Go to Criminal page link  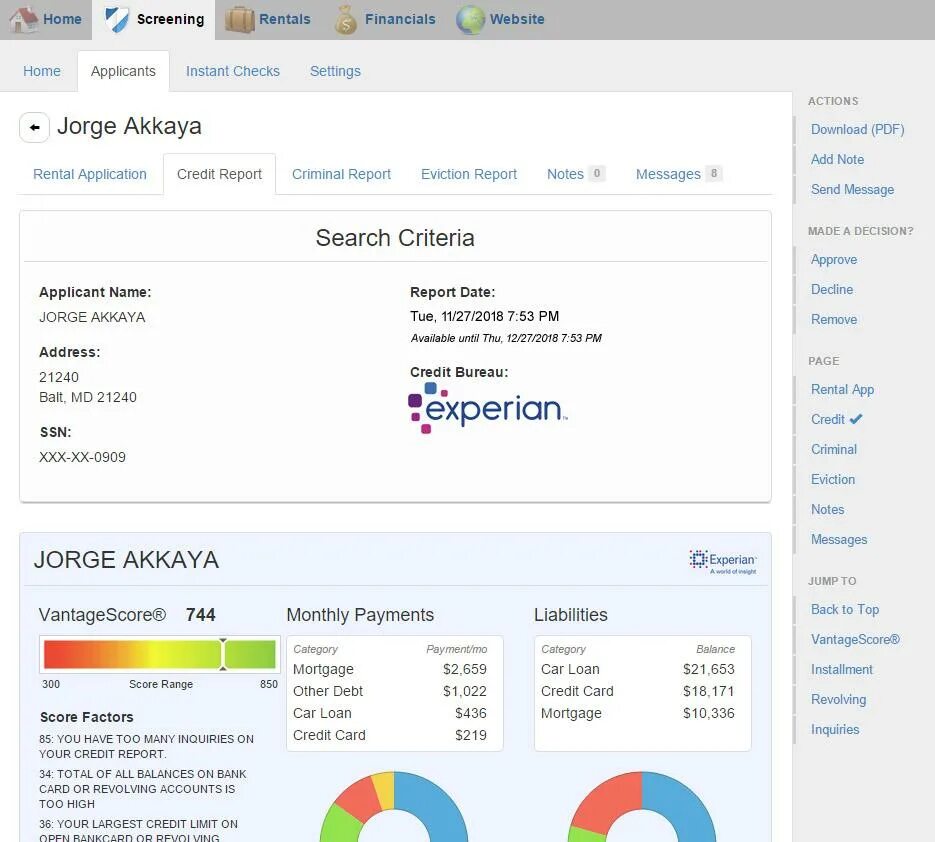[834, 449]
